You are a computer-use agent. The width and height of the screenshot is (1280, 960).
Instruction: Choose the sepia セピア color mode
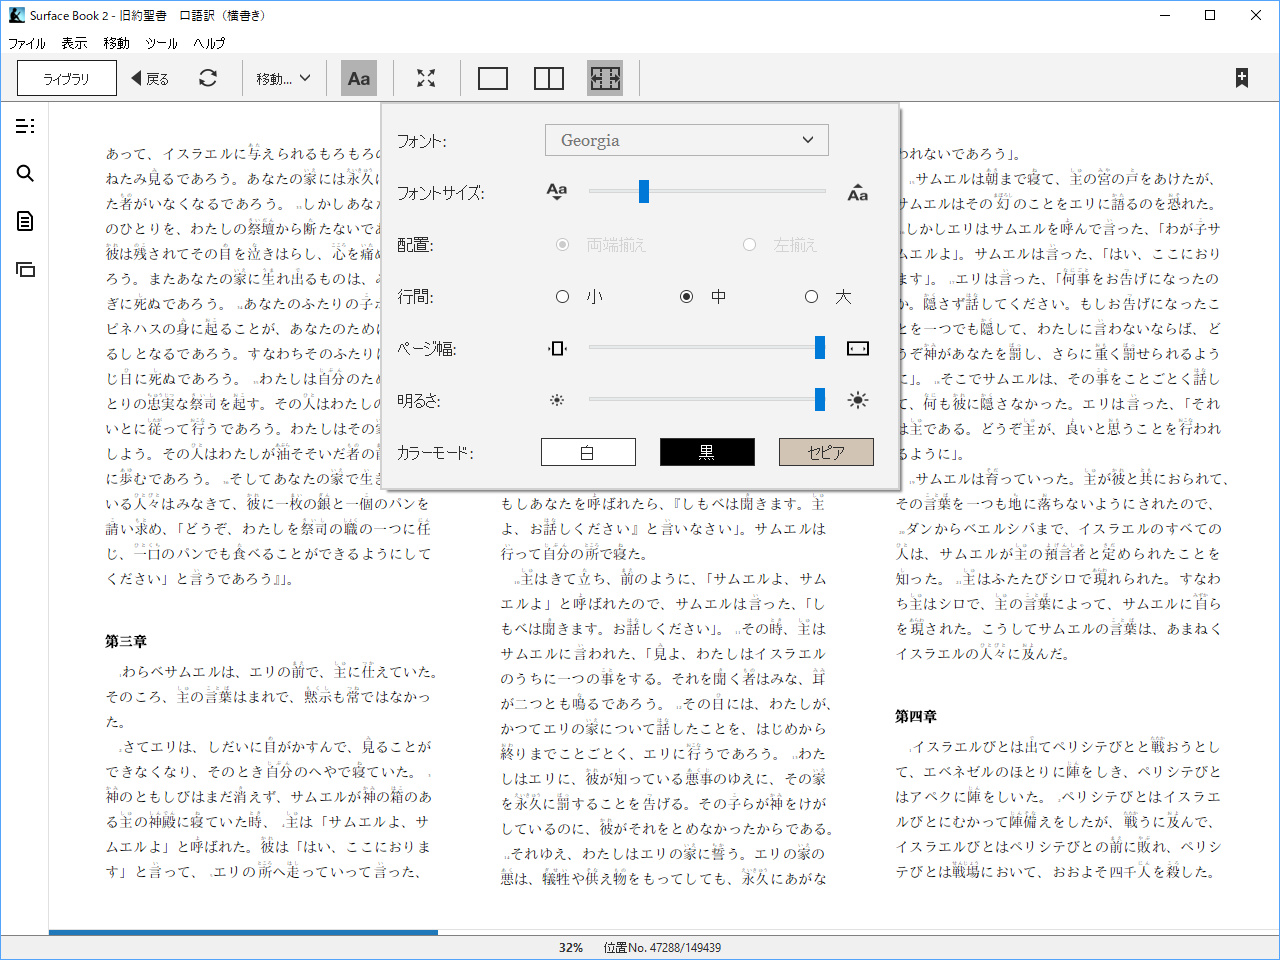(x=826, y=452)
